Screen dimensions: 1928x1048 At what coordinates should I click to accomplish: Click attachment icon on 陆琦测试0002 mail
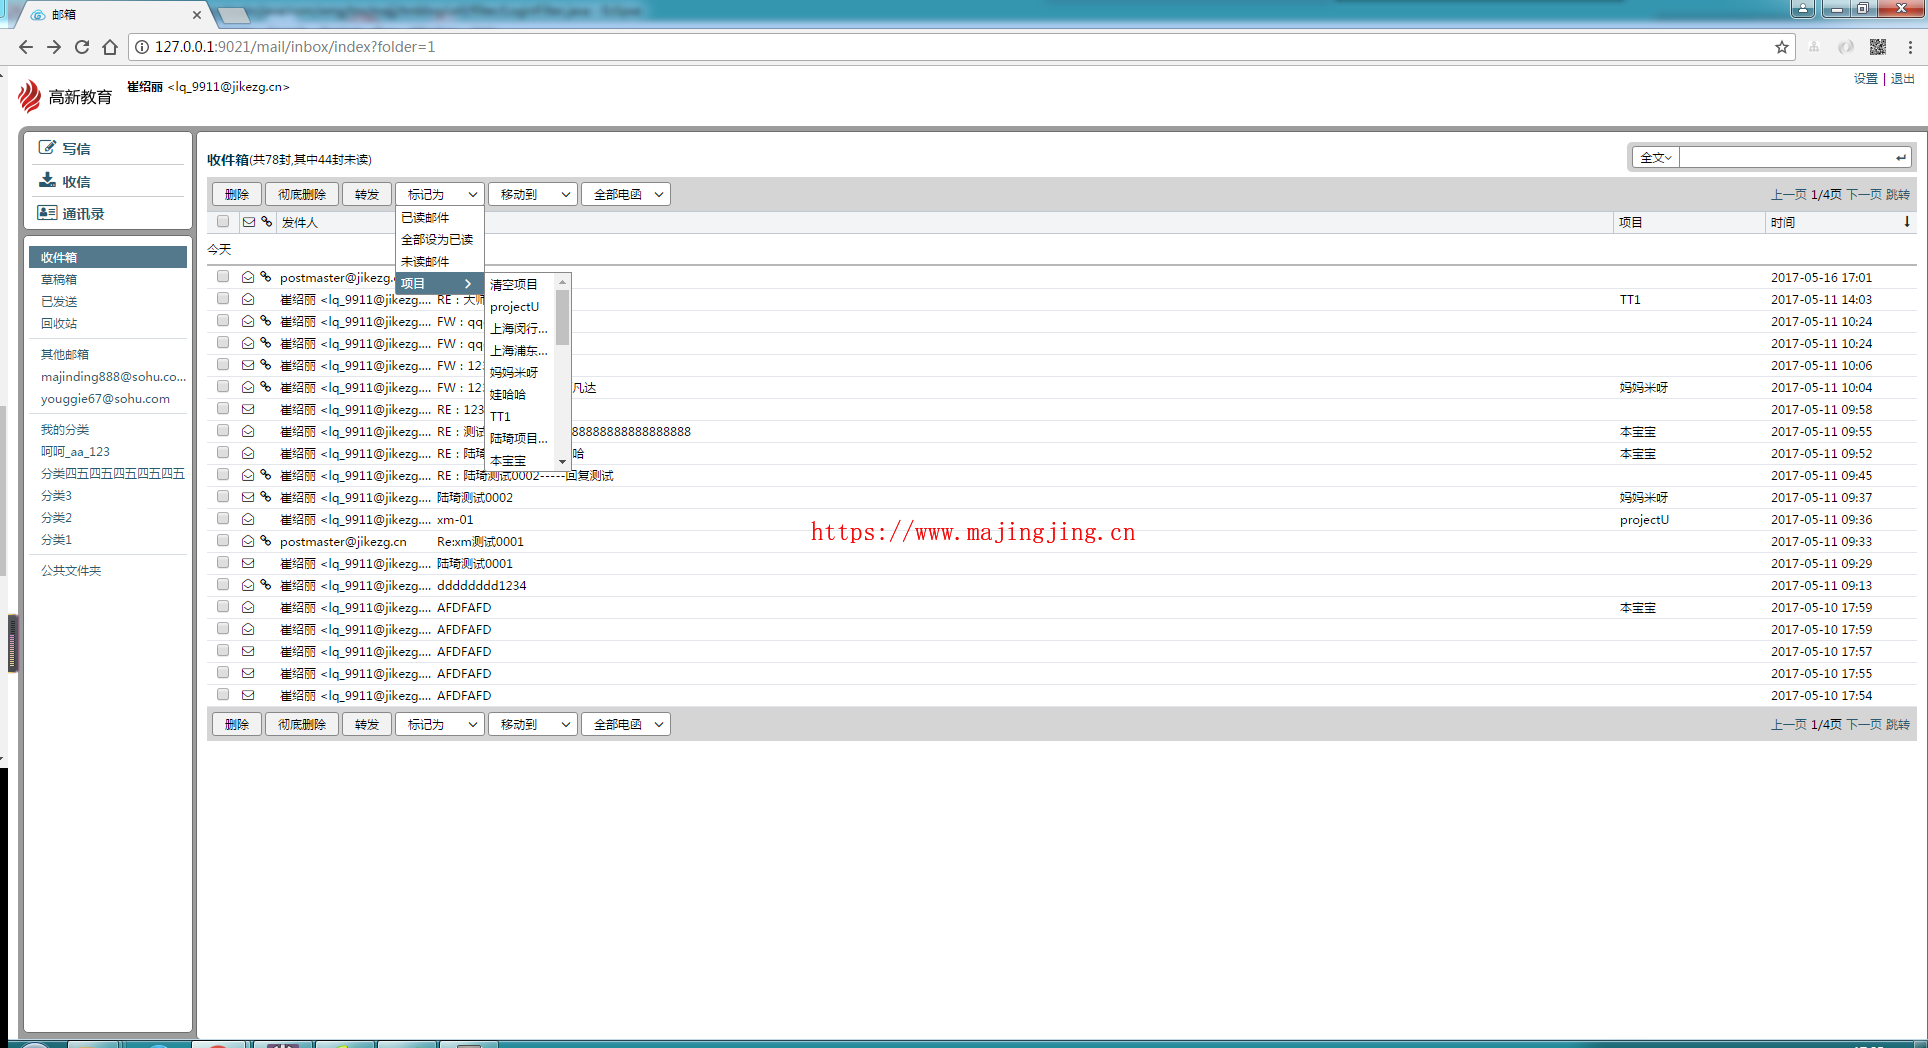[266, 497]
